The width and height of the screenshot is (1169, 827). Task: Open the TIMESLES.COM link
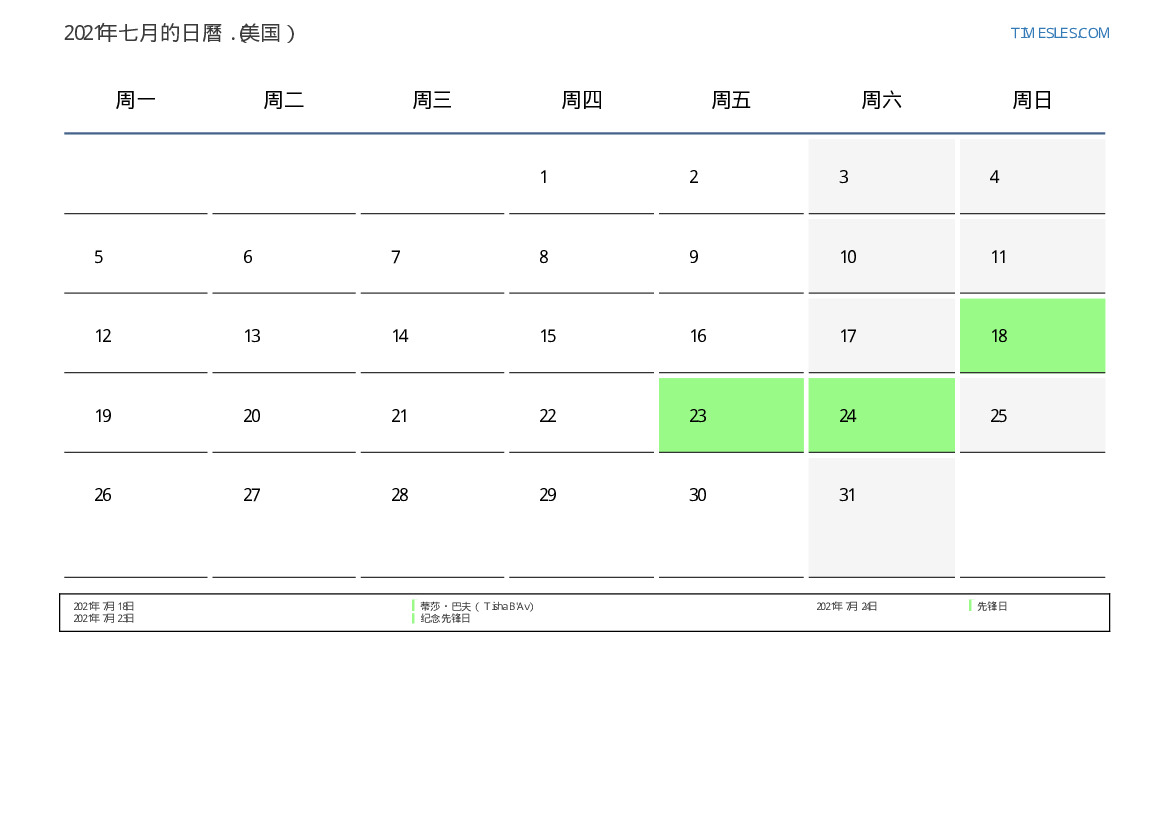1059,33
